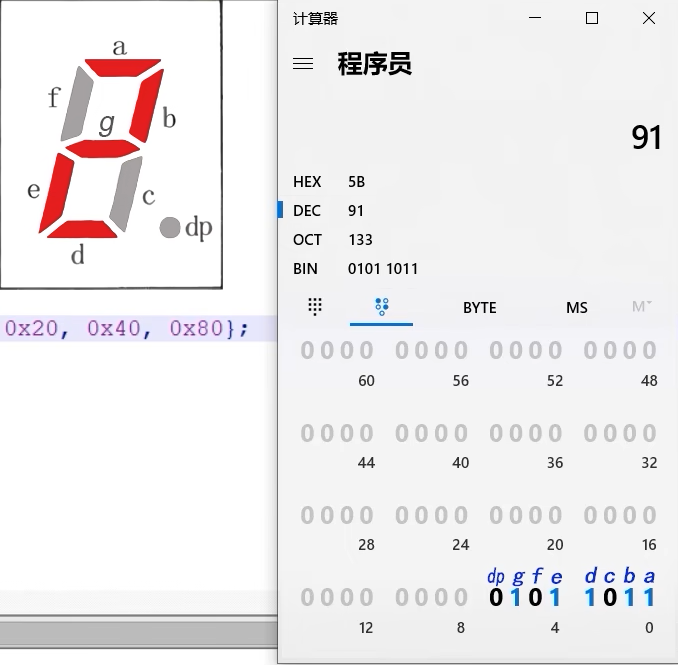Flip the bit labeled g
This screenshot has height=665, width=678.
tap(516, 598)
